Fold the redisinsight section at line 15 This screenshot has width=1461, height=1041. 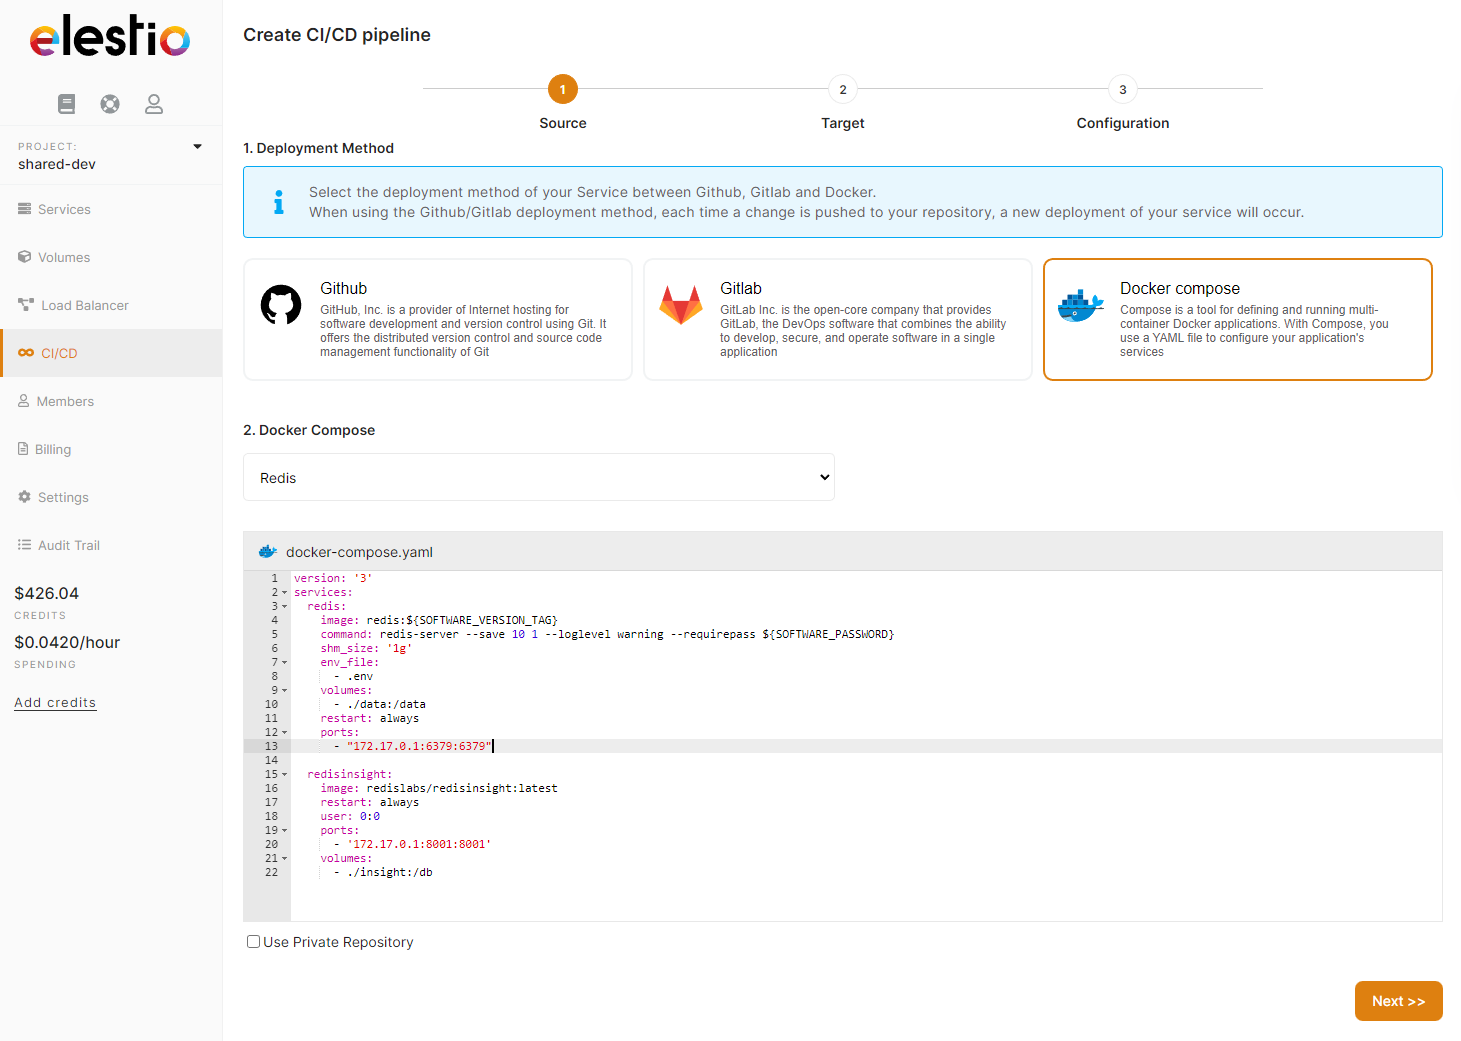point(284,775)
